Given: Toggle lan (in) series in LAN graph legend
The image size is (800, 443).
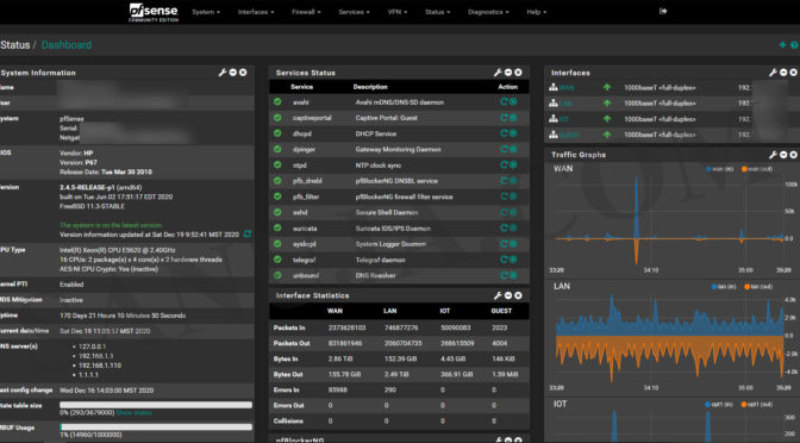Looking at the screenshot, I should [723, 287].
